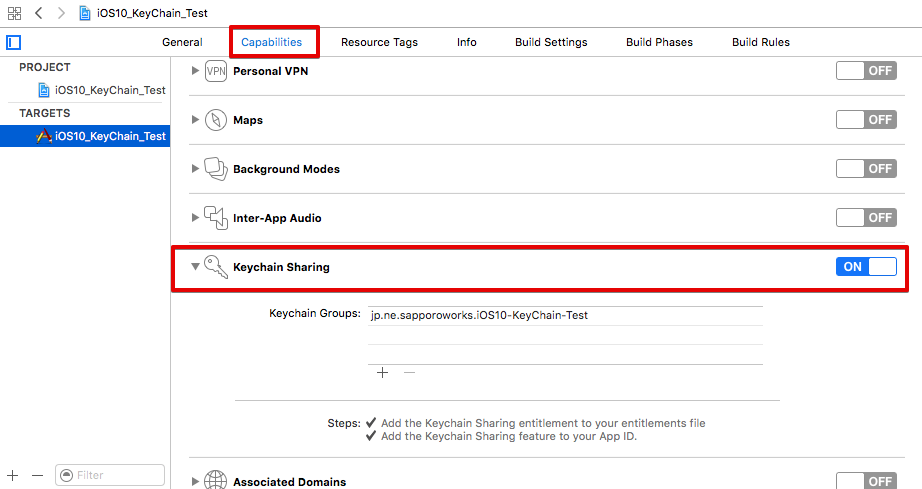This screenshot has height=489, width=922.
Task: Add a new target with plus button
Action: pos(13,475)
